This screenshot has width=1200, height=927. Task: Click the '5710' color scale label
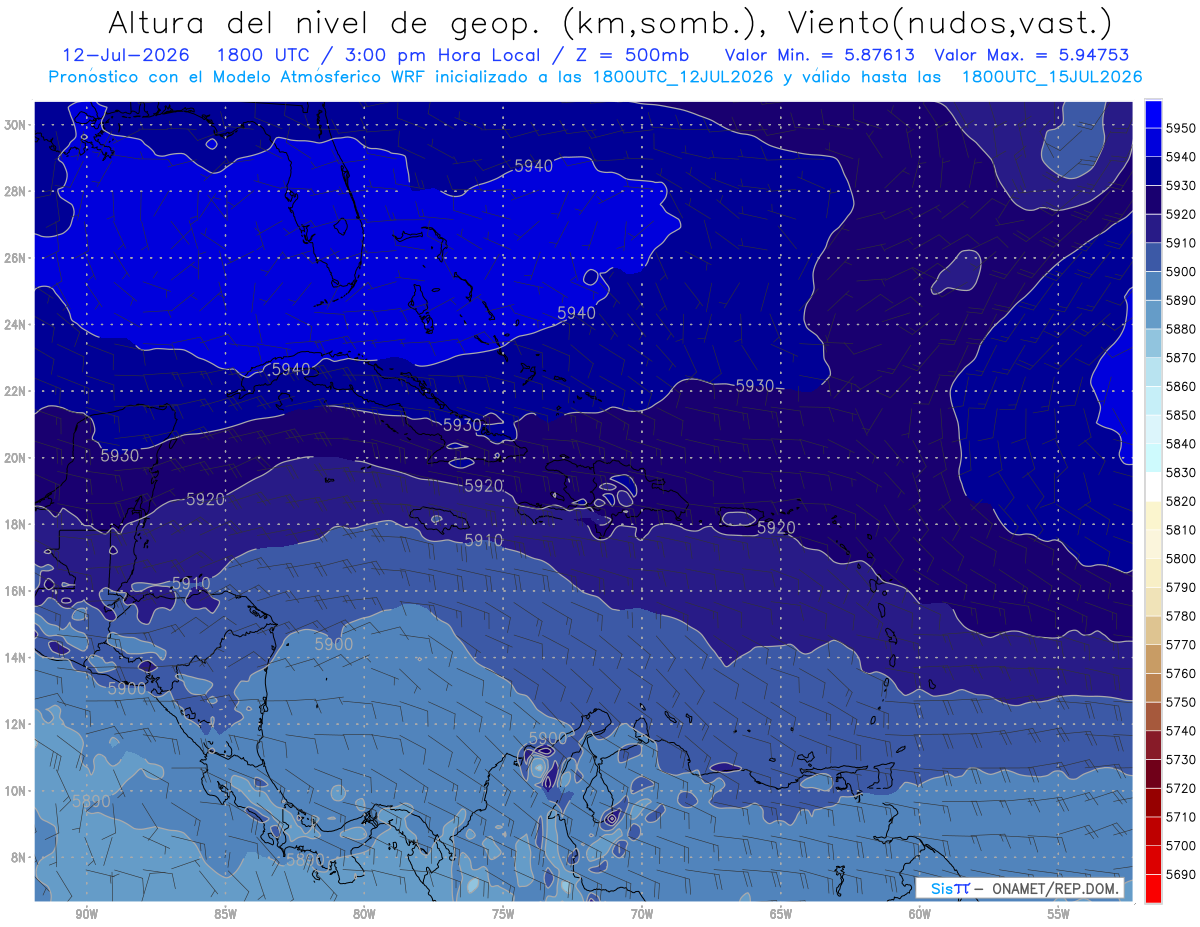point(1180,817)
